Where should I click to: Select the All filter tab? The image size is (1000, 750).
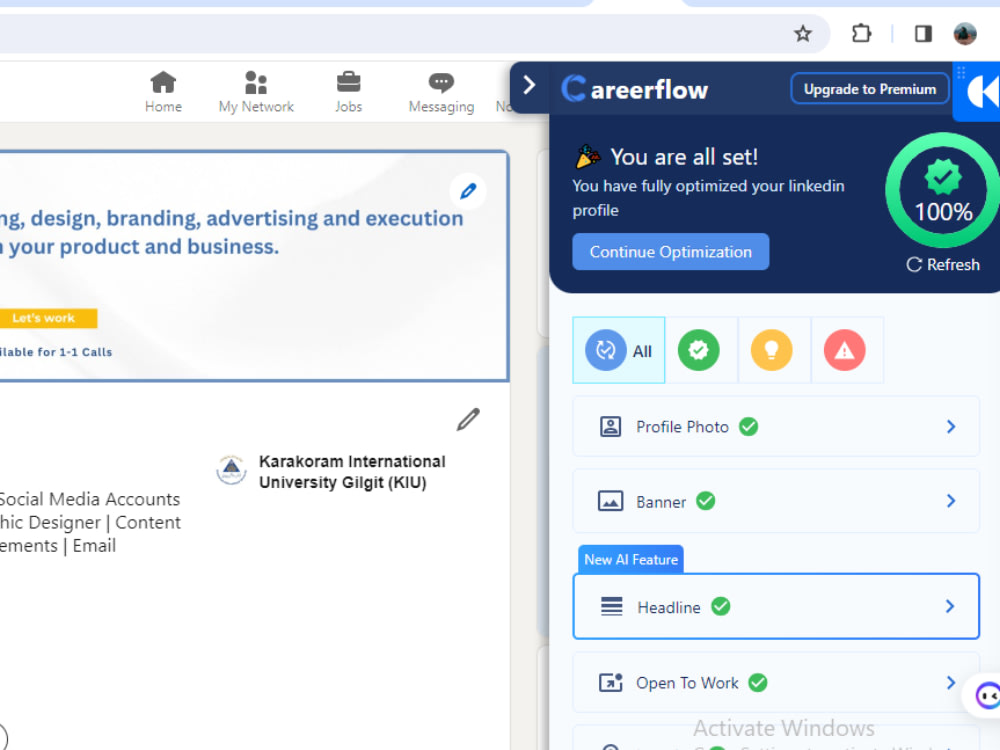619,350
